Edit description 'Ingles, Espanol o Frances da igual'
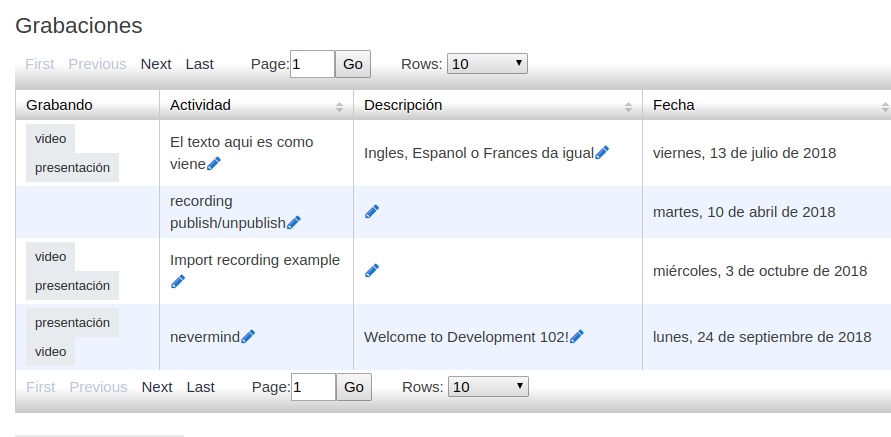This screenshot has width=891, height=437. click(x=602, y=153)
